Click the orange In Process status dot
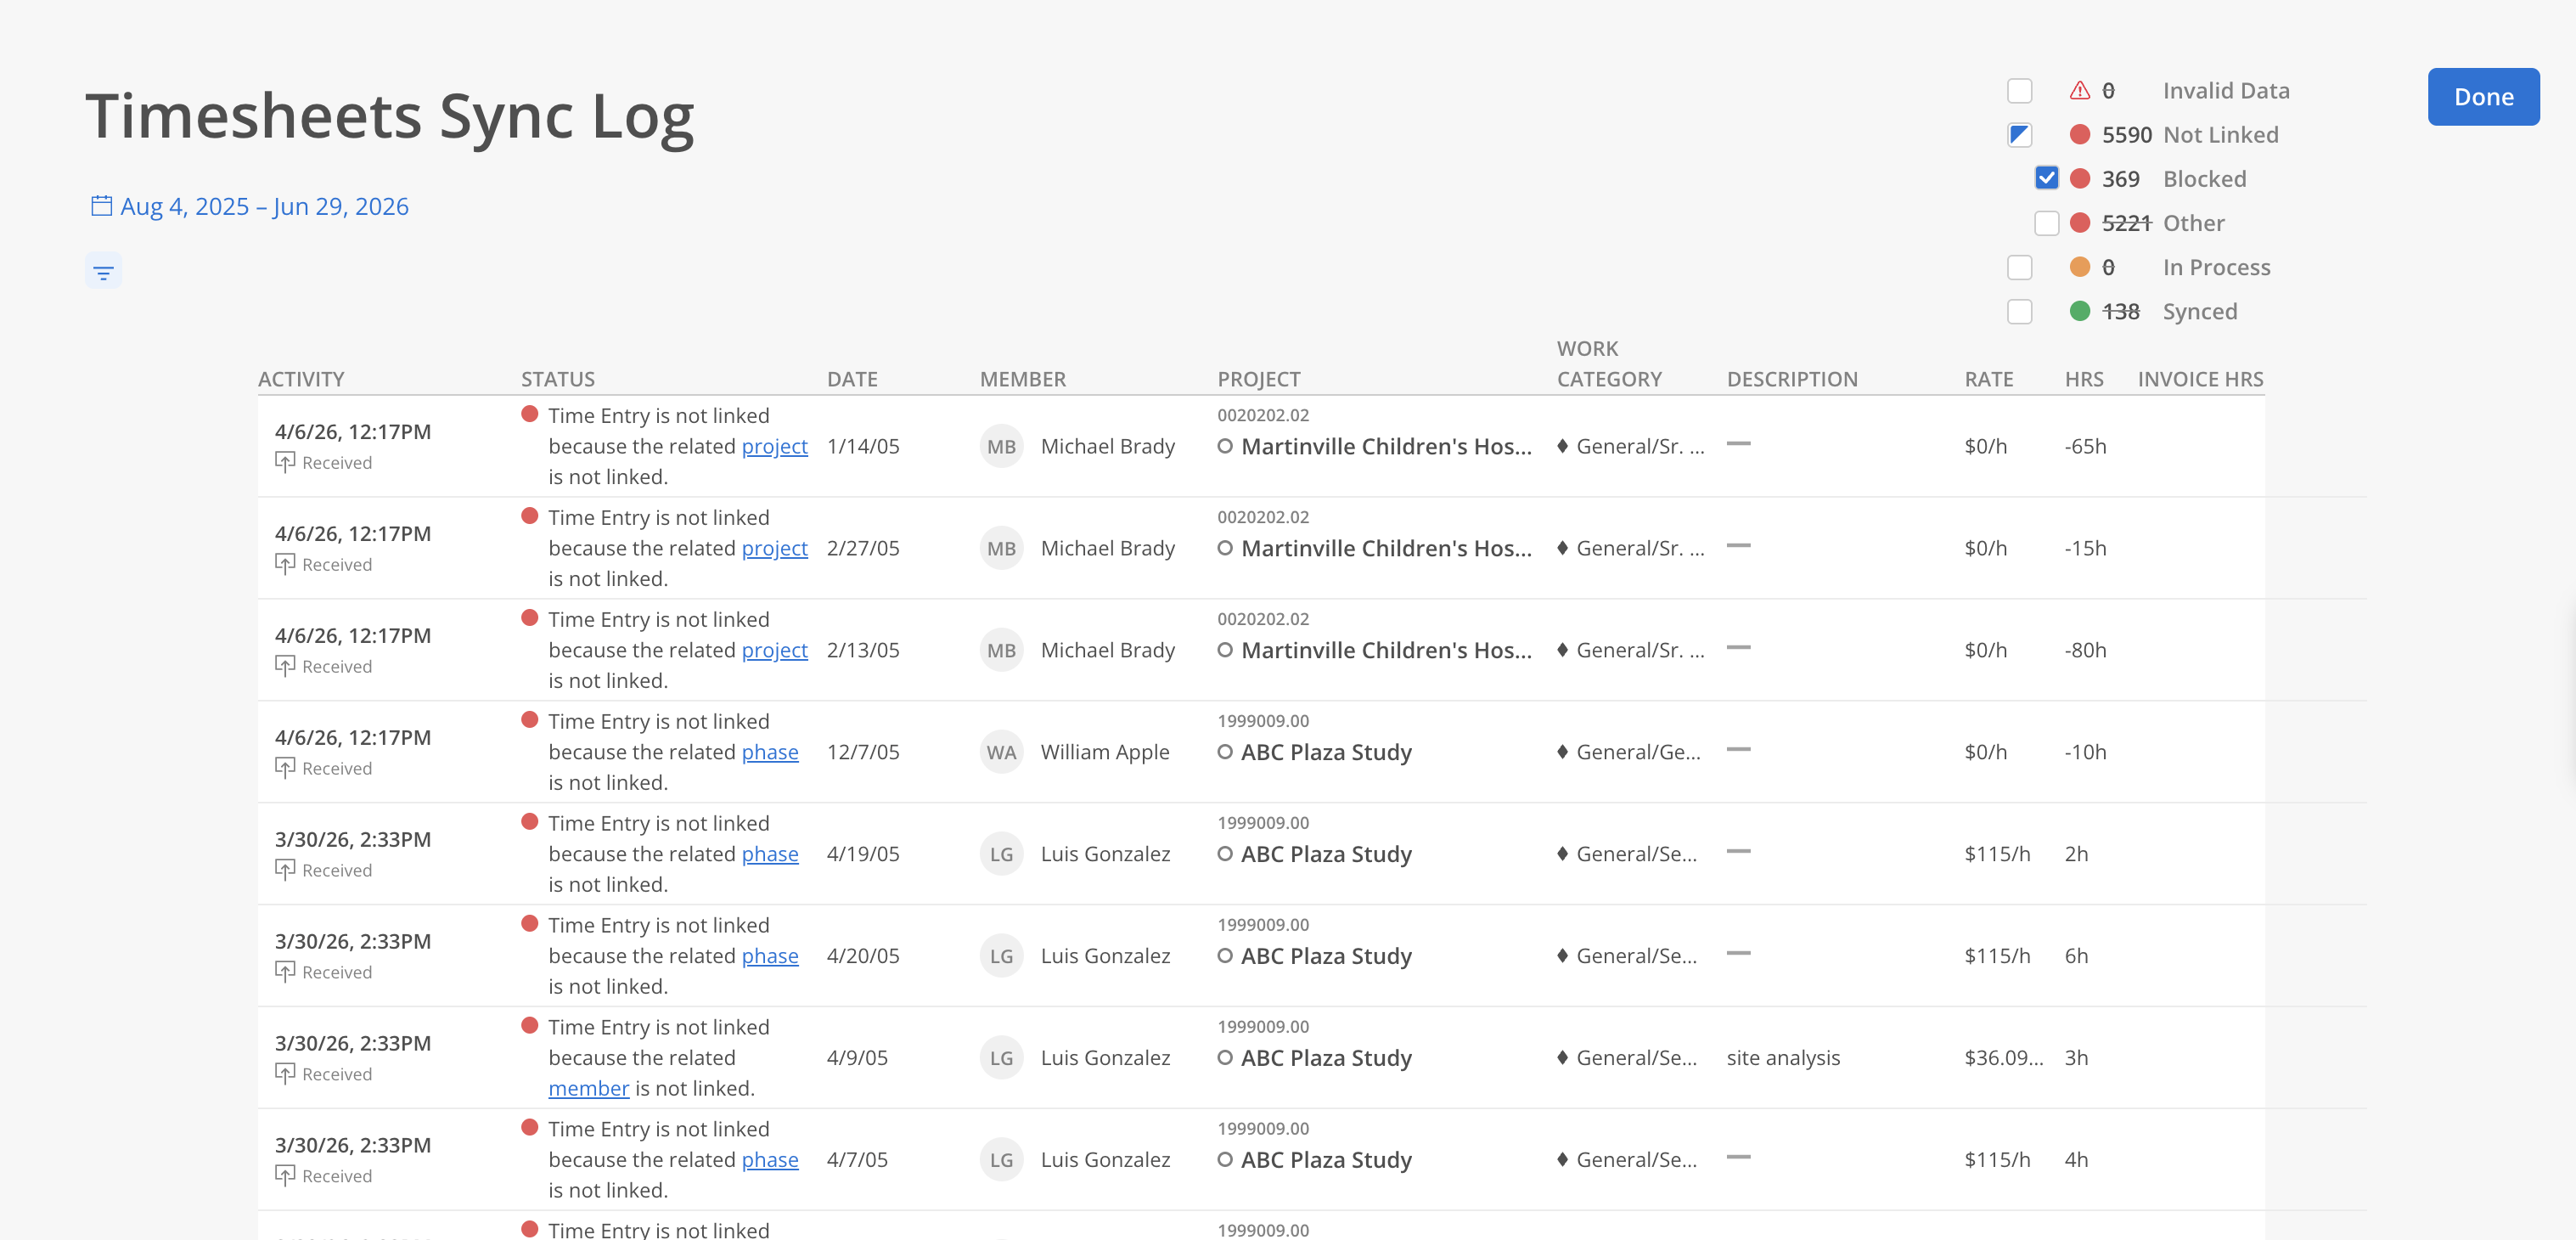 [2079, 267]
